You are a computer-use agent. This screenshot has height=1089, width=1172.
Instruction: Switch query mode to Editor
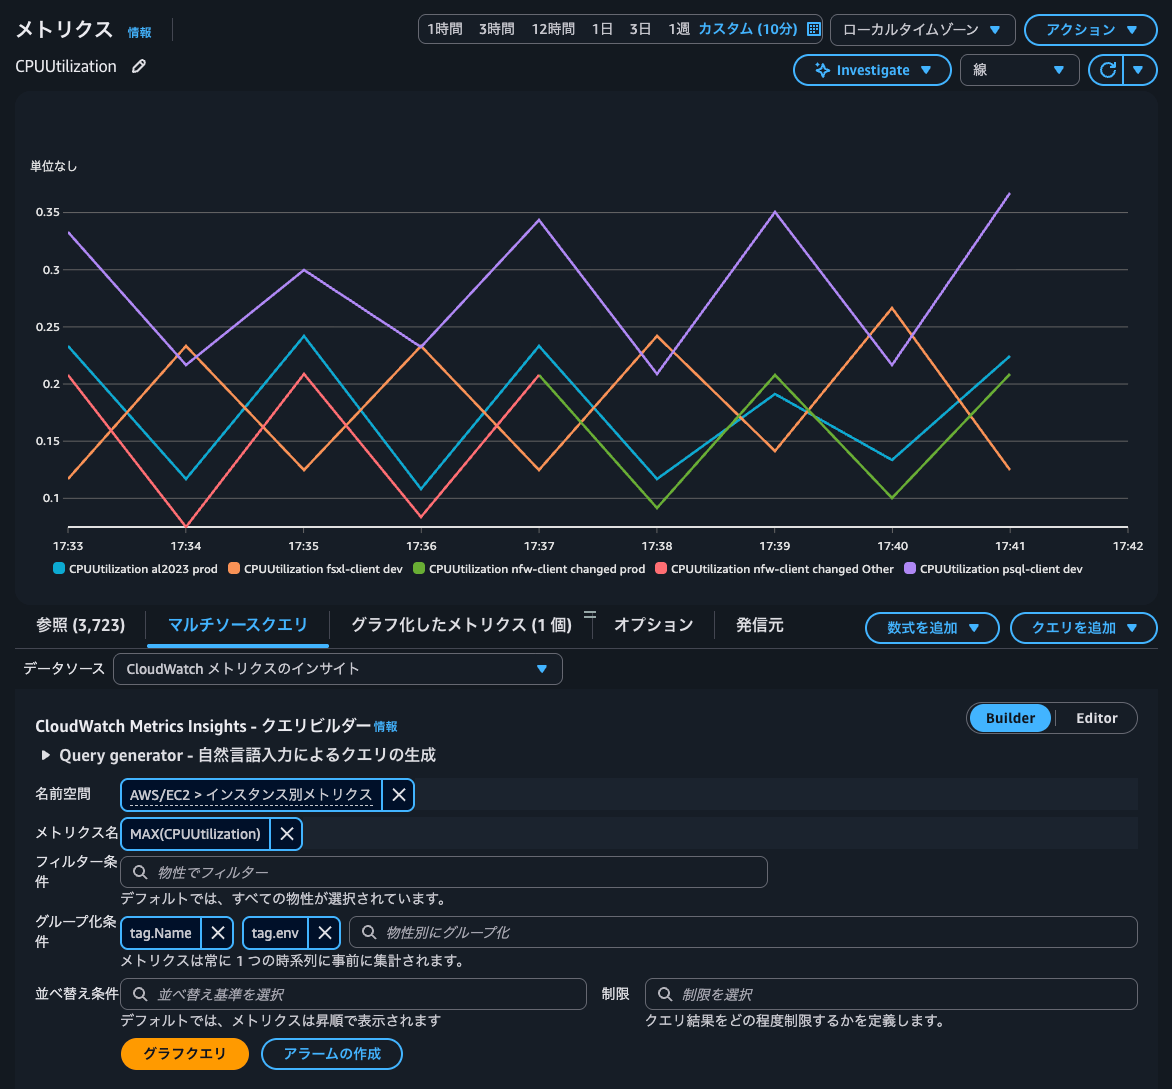point(1096,718)
